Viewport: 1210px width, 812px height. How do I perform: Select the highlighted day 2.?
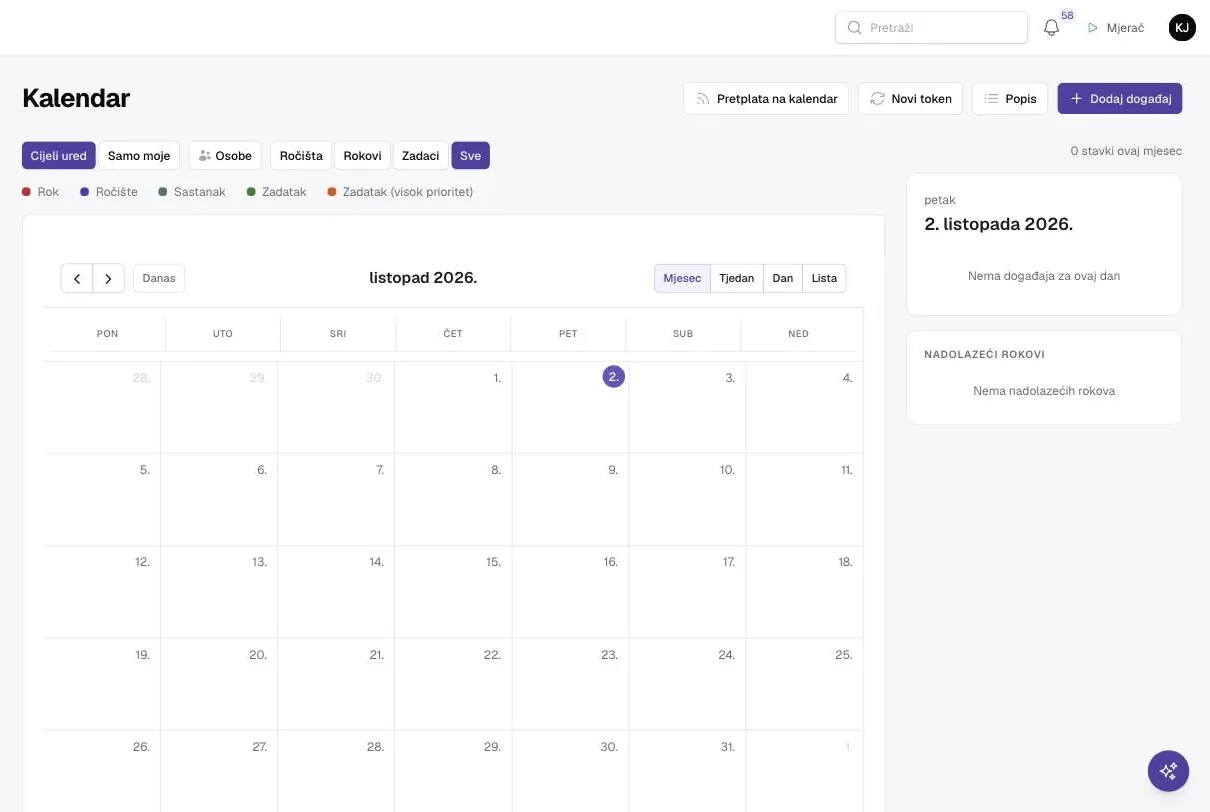point(614,377)
